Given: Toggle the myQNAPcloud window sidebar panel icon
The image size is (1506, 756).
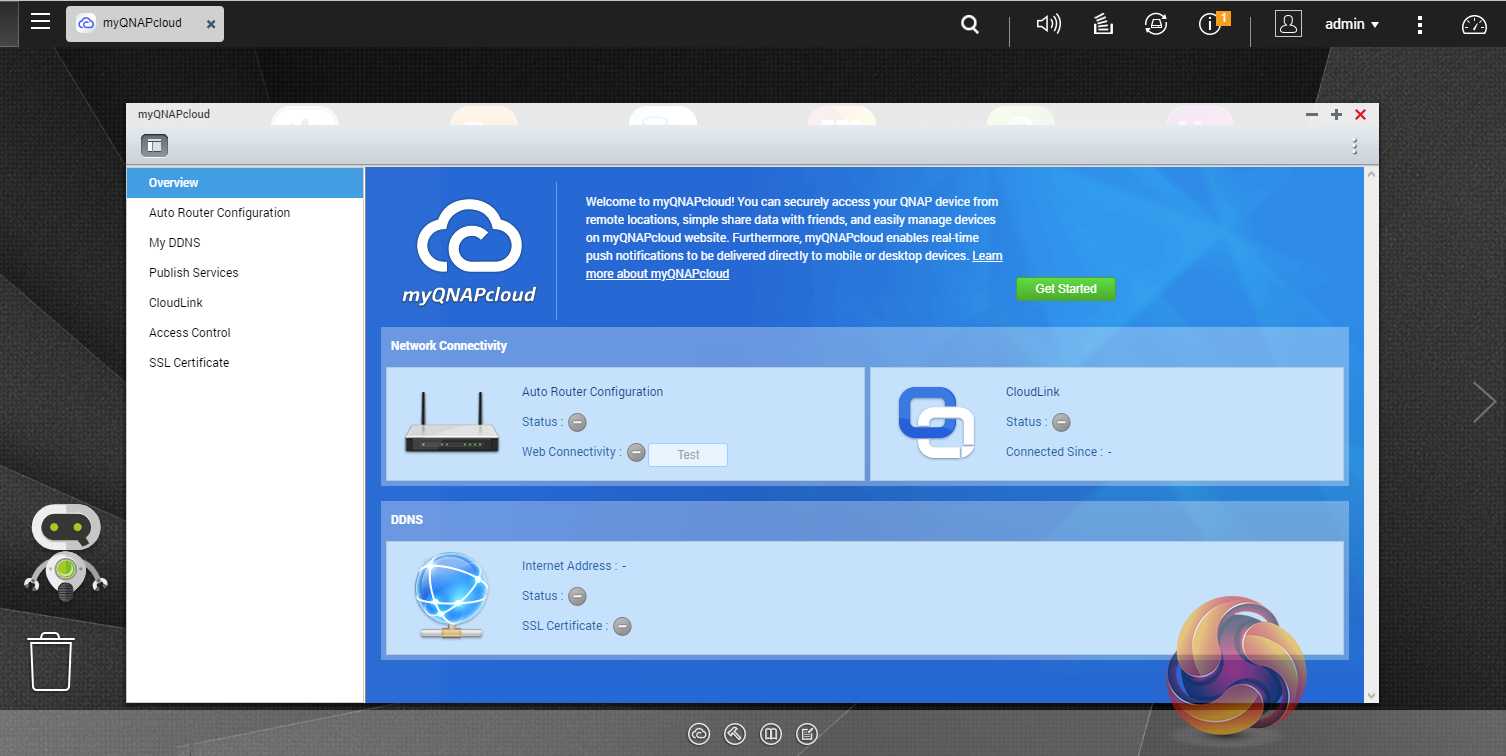Looking at the screenshot, I should tap(154, 145).
